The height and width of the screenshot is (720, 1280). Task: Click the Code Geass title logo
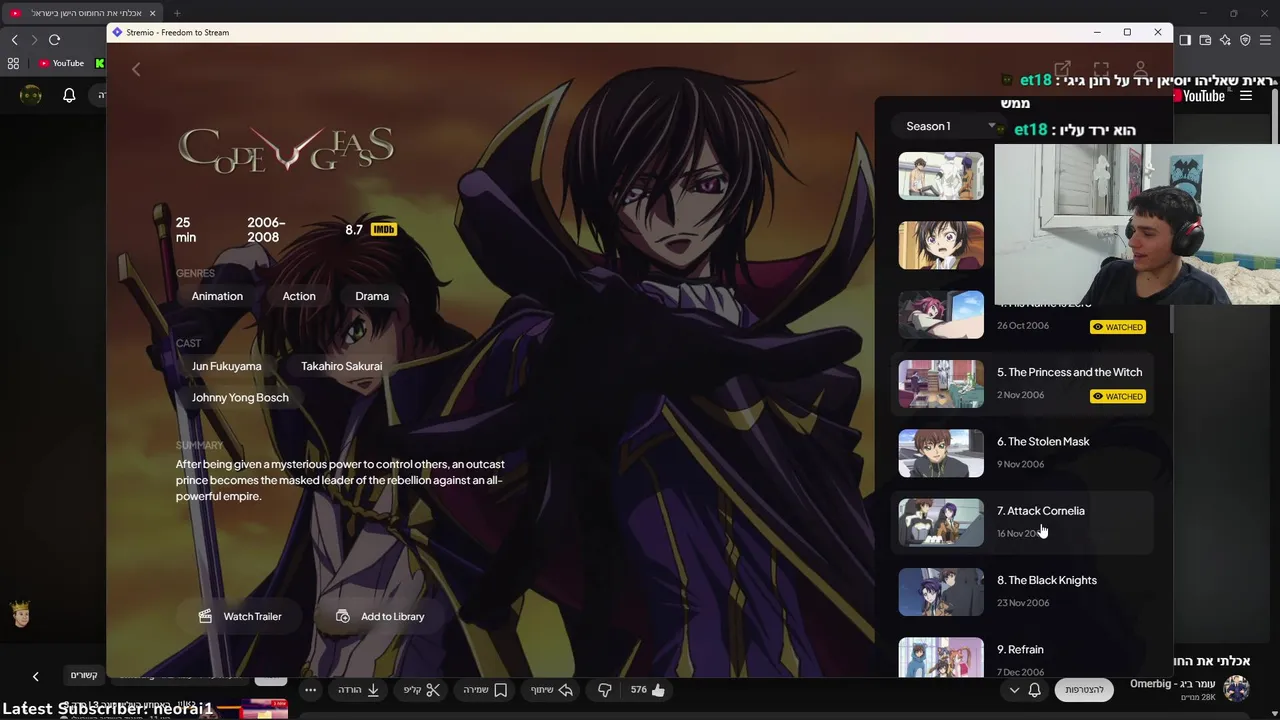(286, 150)
